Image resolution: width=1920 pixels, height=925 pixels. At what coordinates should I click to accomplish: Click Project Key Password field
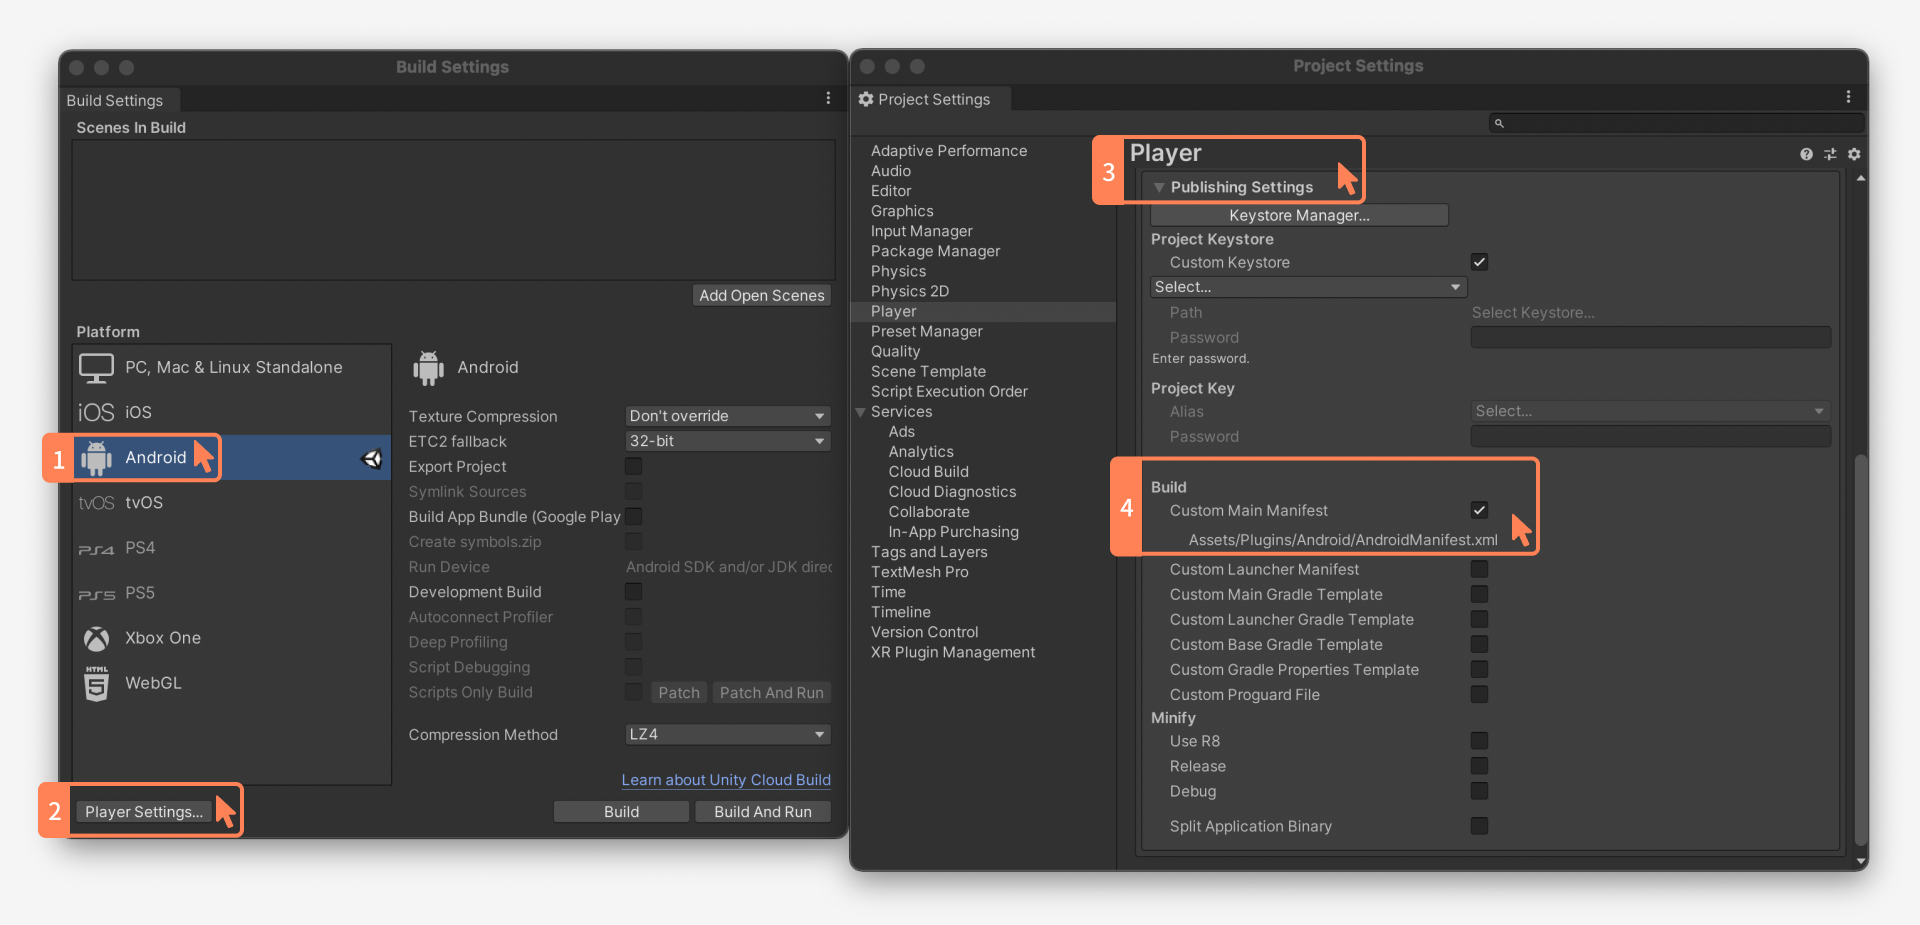1650,436
